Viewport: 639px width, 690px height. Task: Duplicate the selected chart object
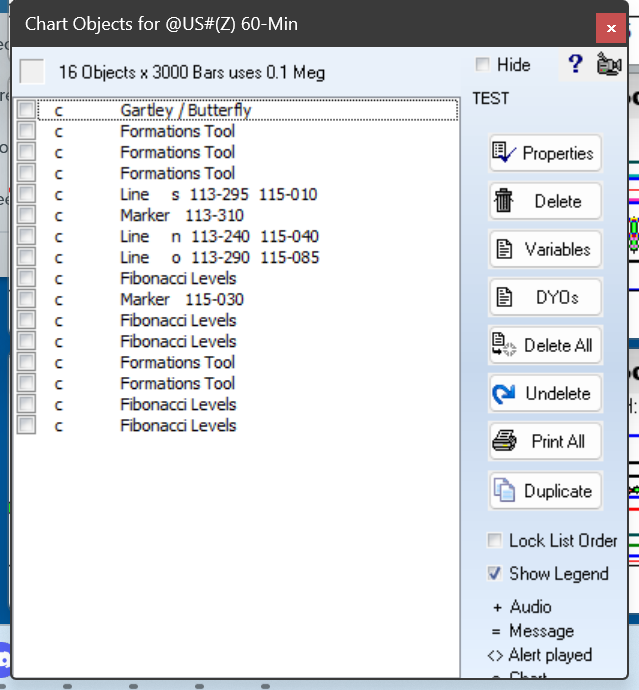545,491
